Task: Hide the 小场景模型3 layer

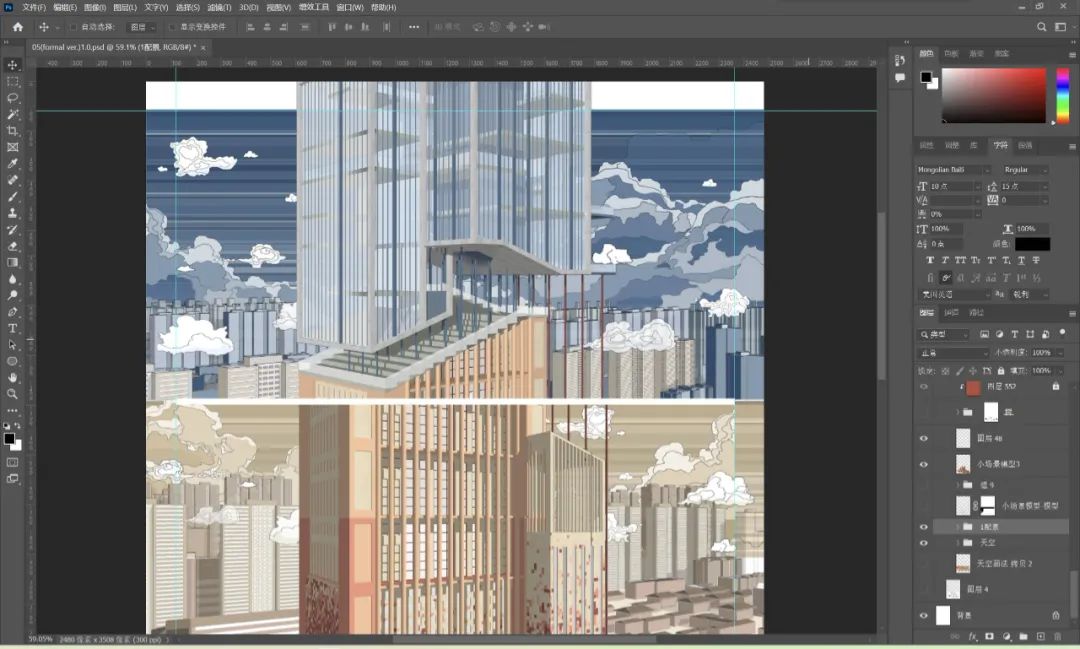Action: click(x=924, y=464)
